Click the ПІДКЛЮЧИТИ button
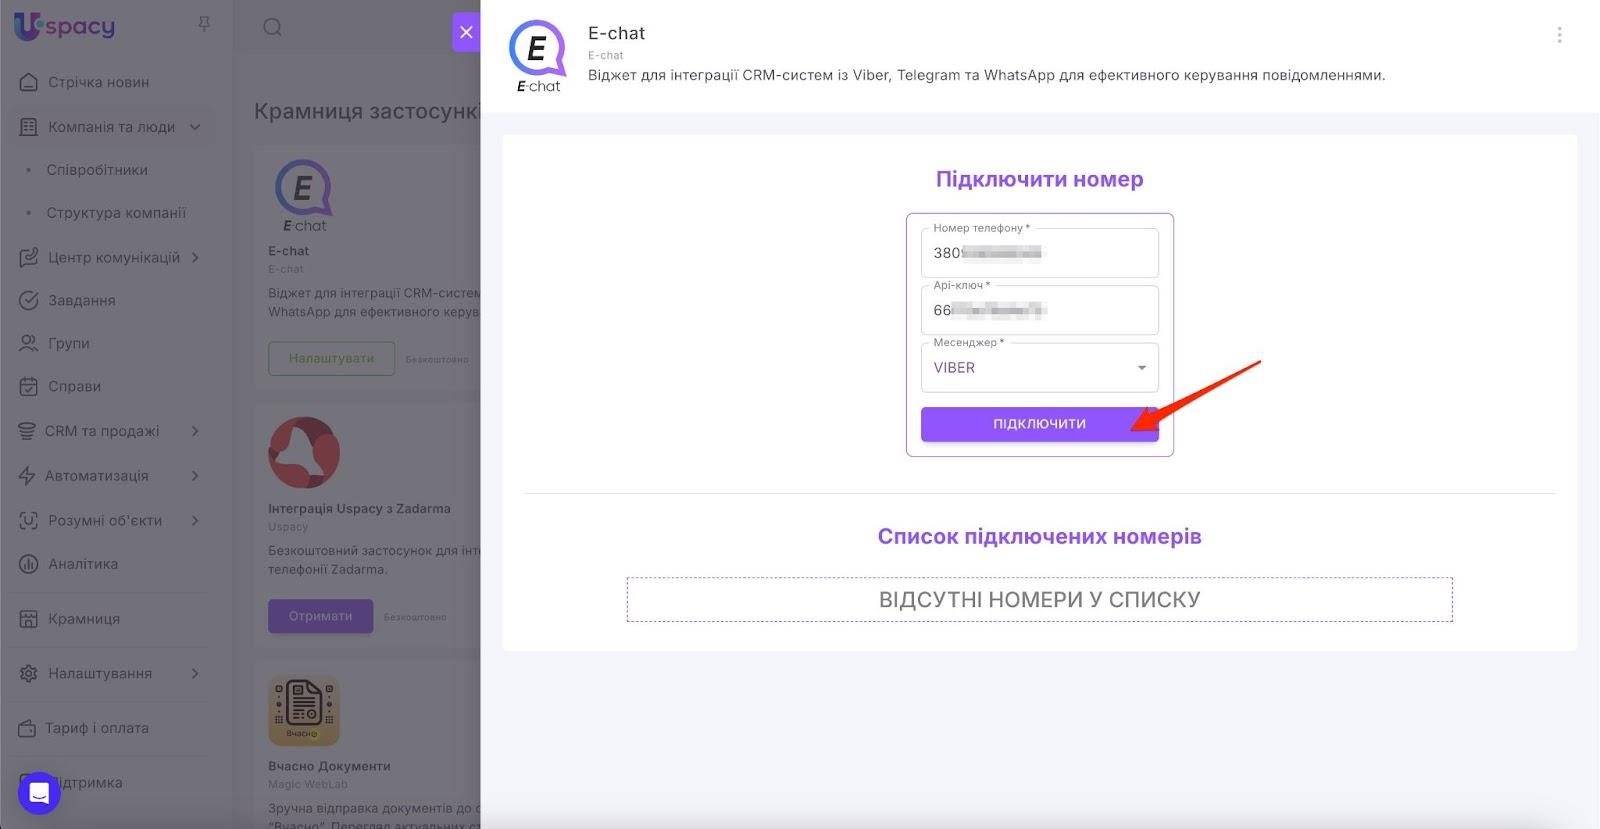This screenshot has width=1600, height=829. [1039, 424]
